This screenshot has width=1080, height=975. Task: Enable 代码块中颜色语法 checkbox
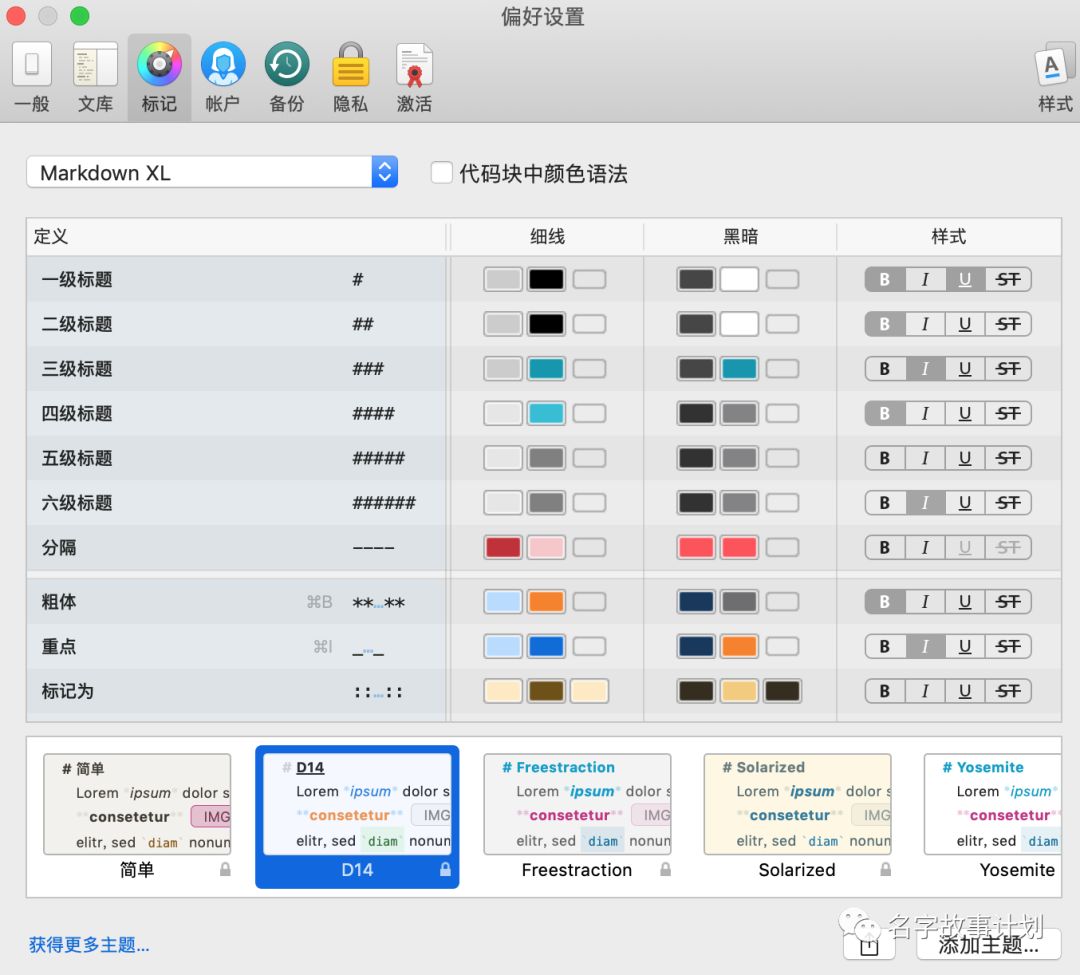click(441, 171)
